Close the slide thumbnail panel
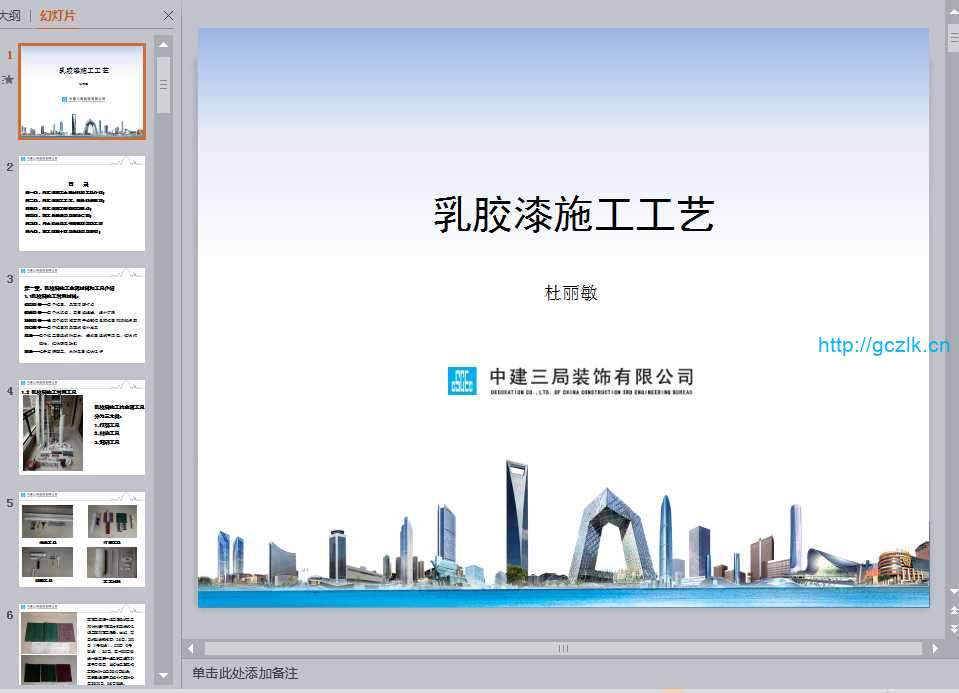The image size is (959, 693). (168, 15)
